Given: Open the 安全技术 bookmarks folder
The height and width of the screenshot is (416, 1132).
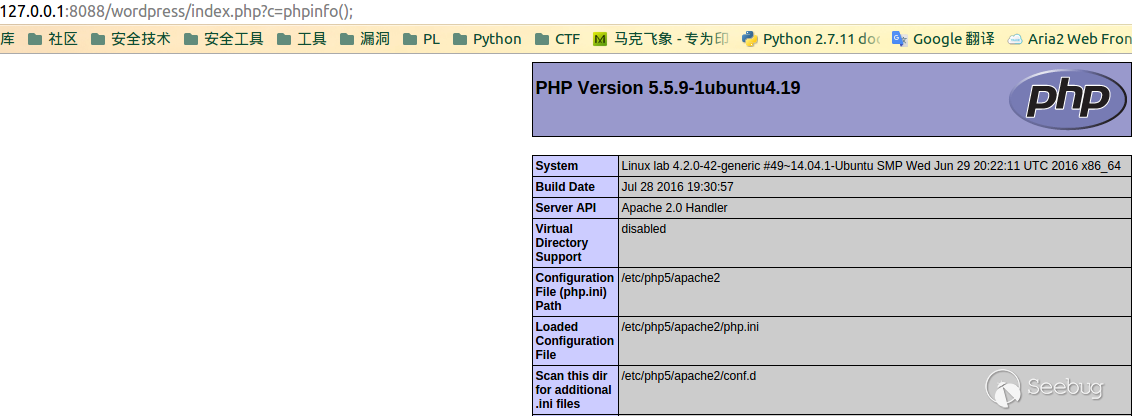Looking at the screenshot, I should coord(130,39).
